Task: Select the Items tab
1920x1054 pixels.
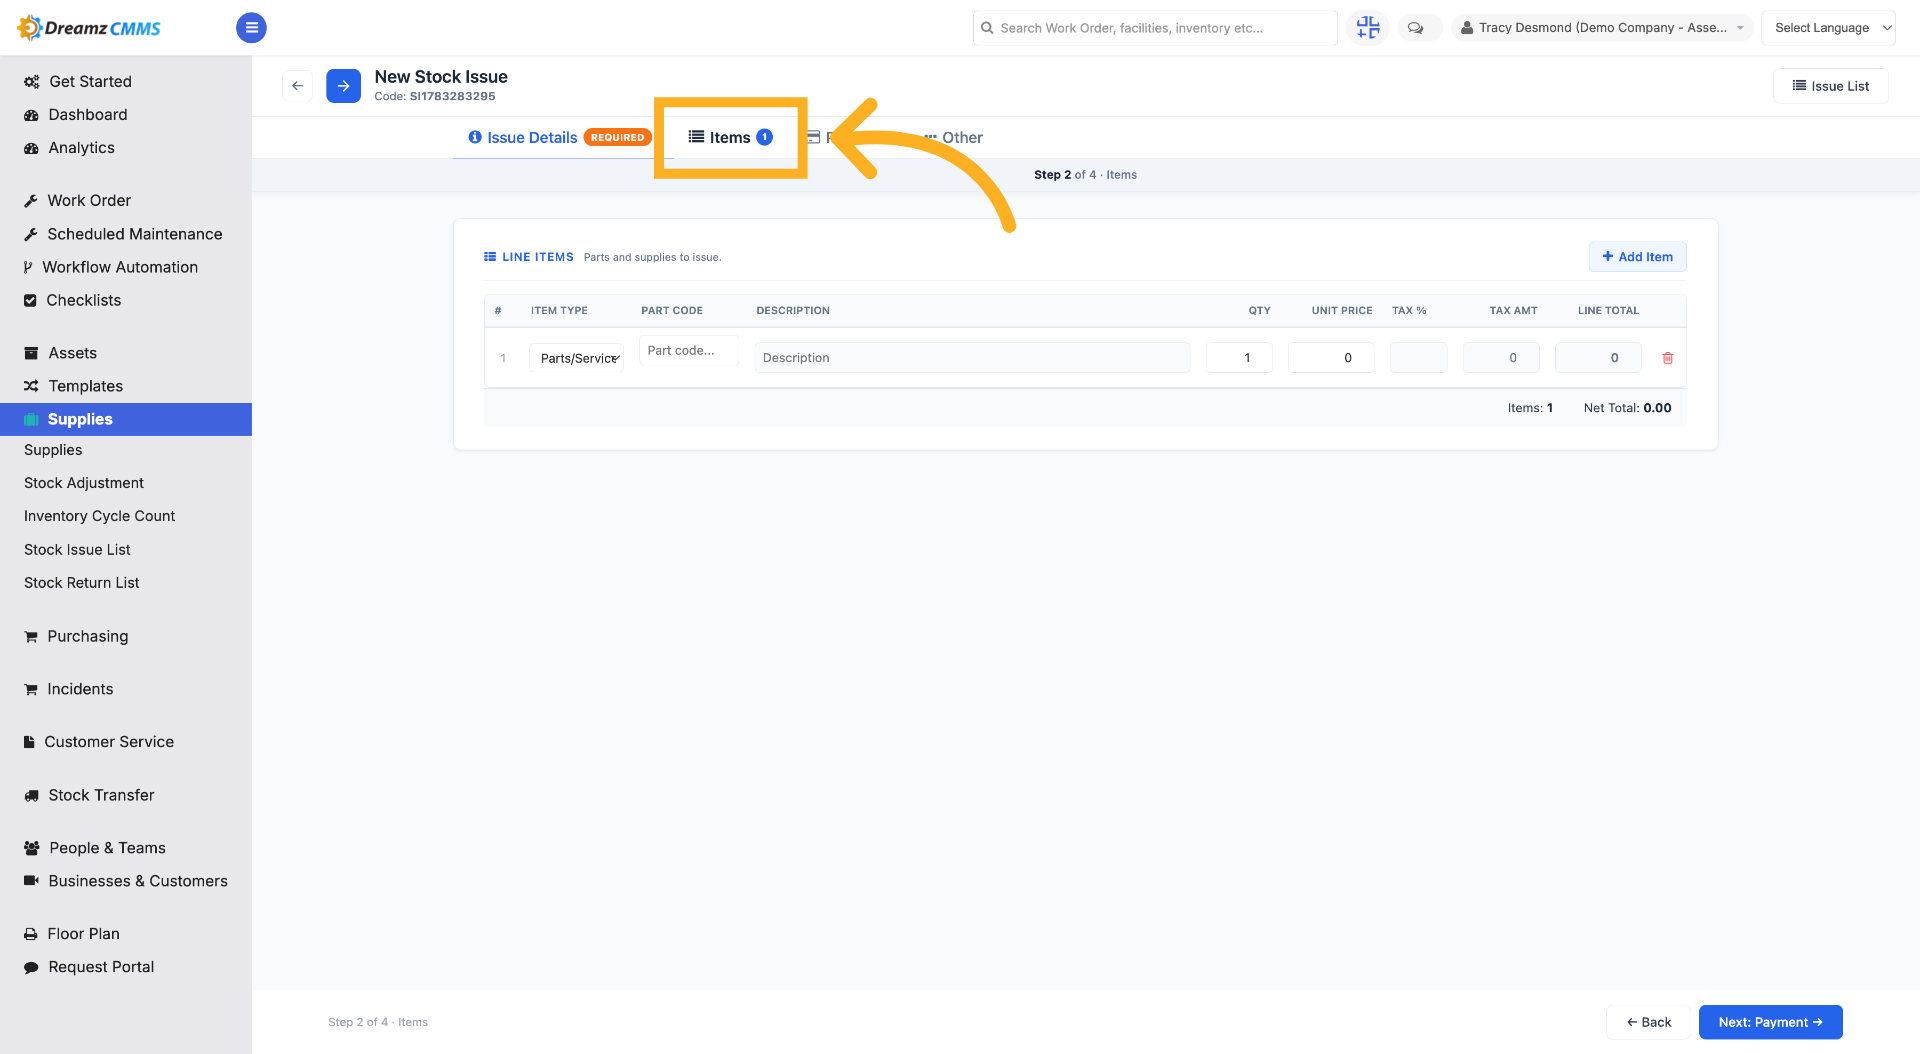Action: (x=731, y=138)
